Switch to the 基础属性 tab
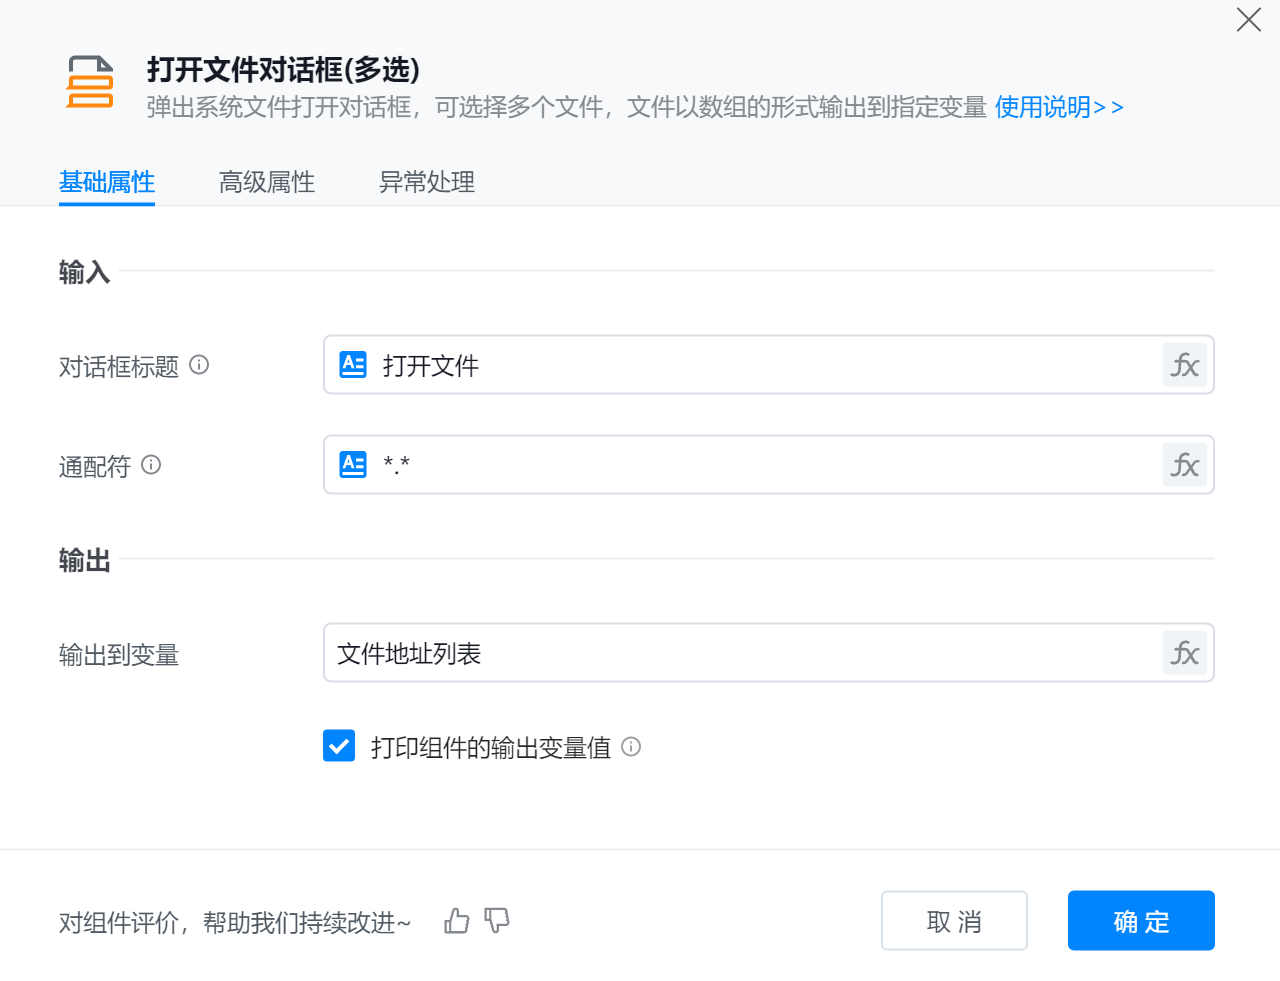The image size is (1280, 981). (x=107, y=182)
